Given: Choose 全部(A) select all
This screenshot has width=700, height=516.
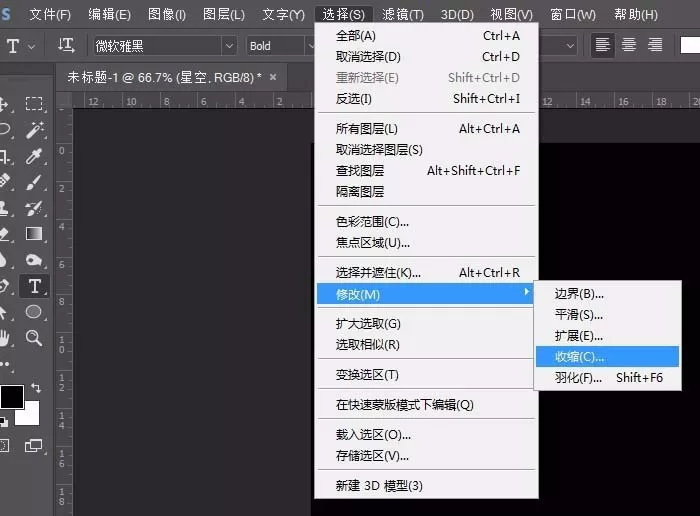Looking at the screenshot, I should pyautogui.click(x=426, y=36).
